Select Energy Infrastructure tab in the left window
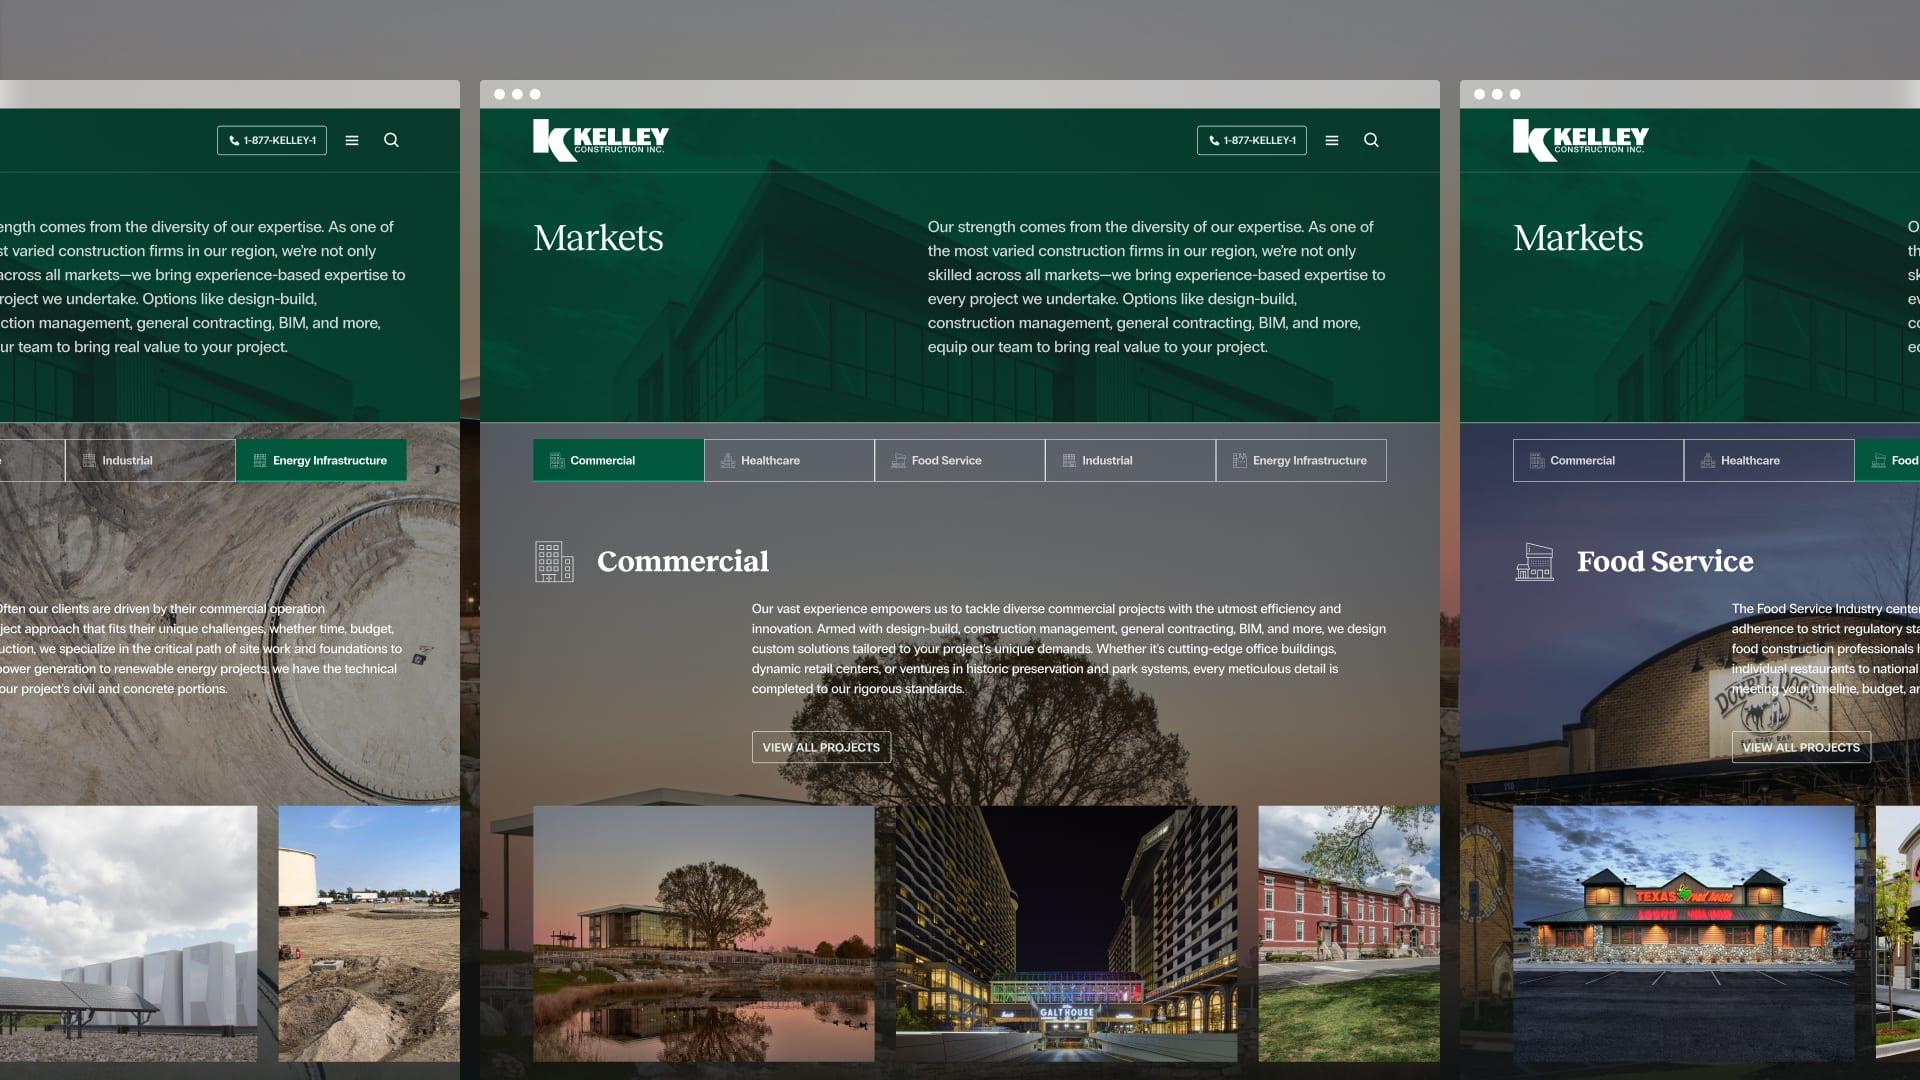Screen dimensions: 1920x1080 point(321,460)
